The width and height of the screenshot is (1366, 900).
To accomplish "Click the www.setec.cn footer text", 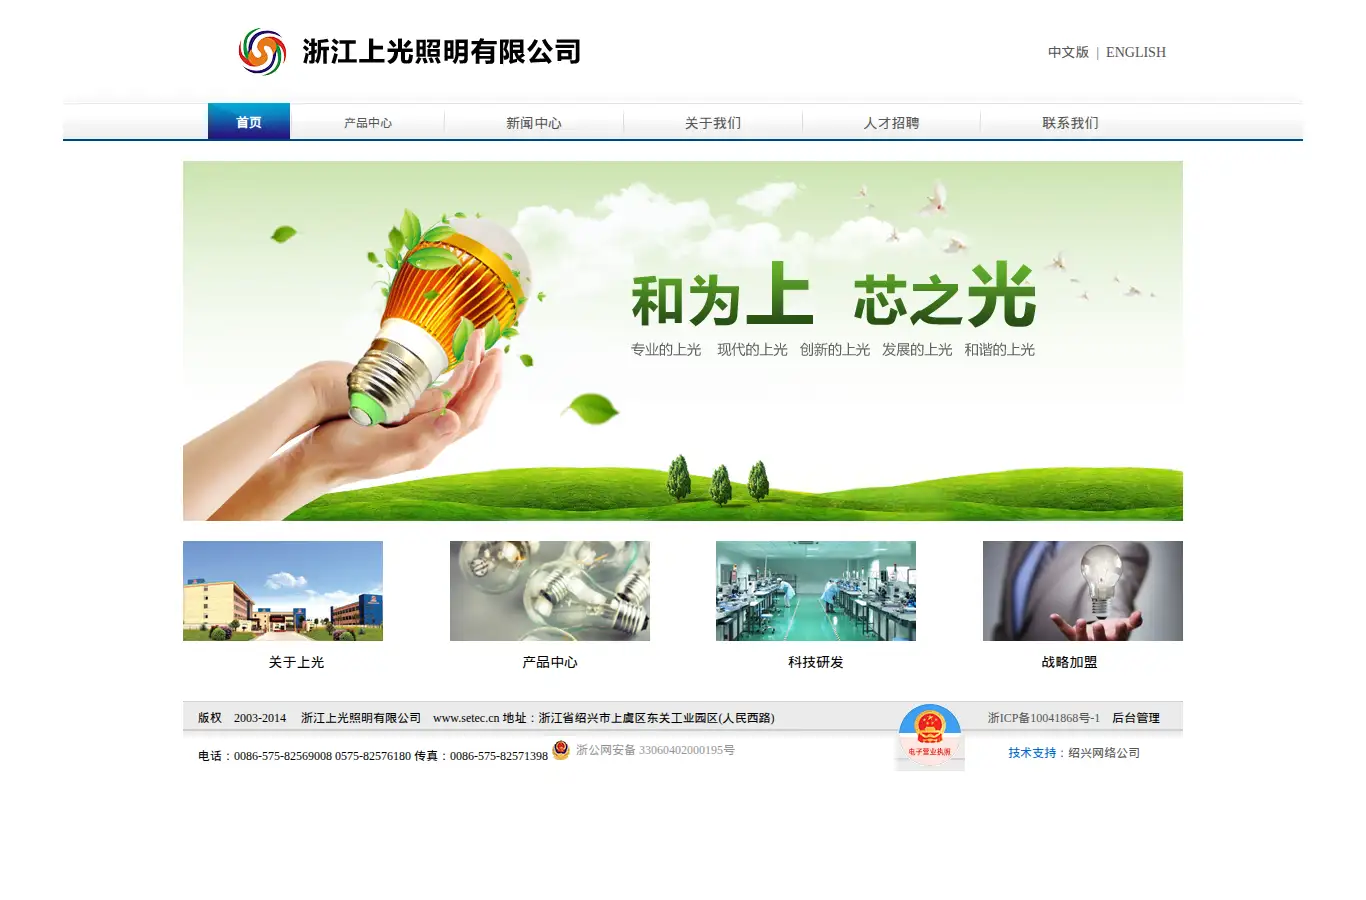I will (x=466, y=718).
